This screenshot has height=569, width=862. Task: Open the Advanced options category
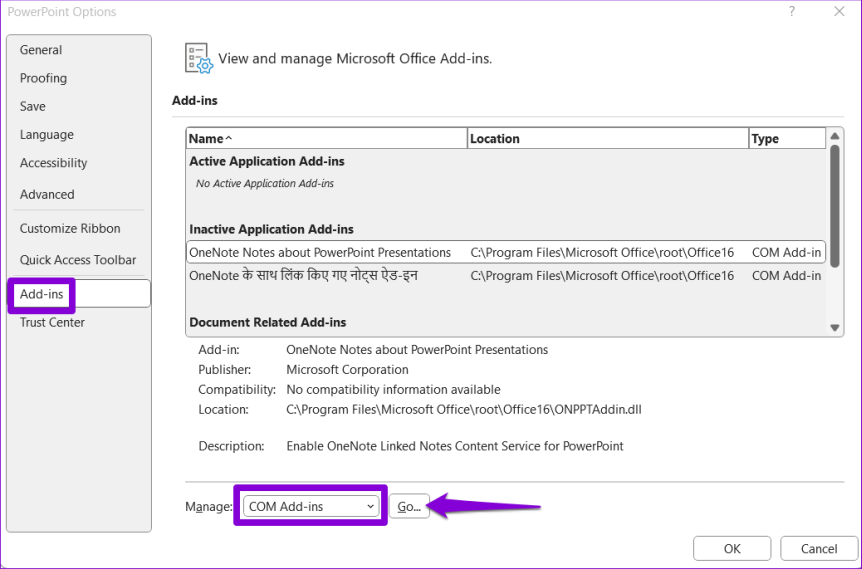(47, 195)
